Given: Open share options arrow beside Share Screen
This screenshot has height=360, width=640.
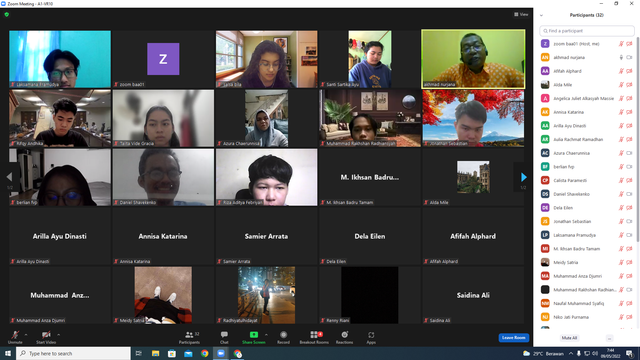Looking at the screenshot, I should pos(266,335).
